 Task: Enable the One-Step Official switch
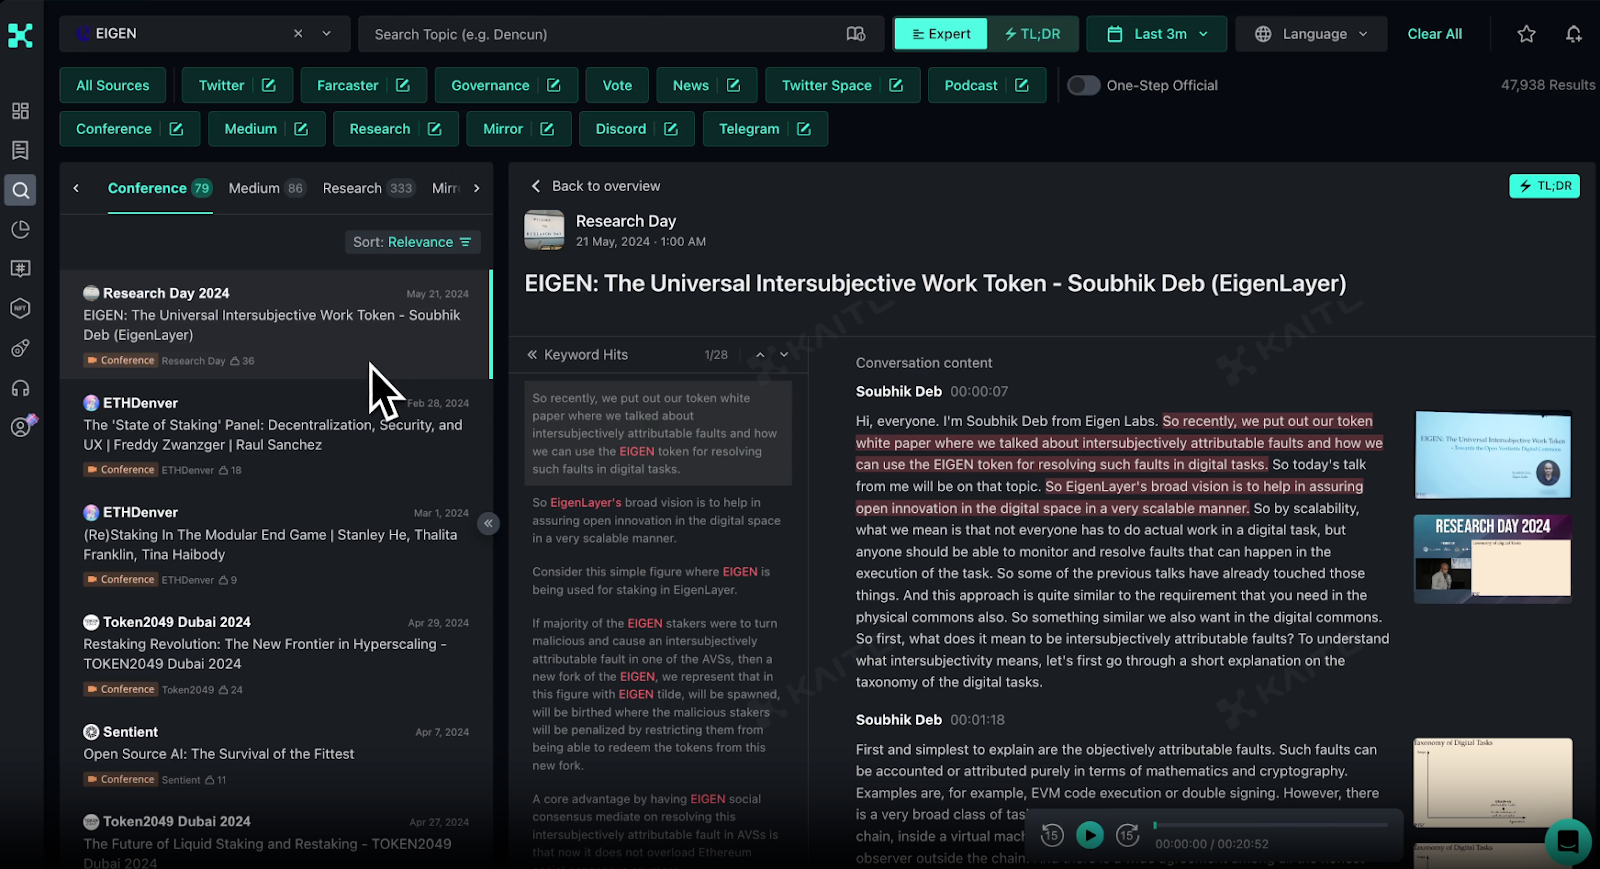1083,85
